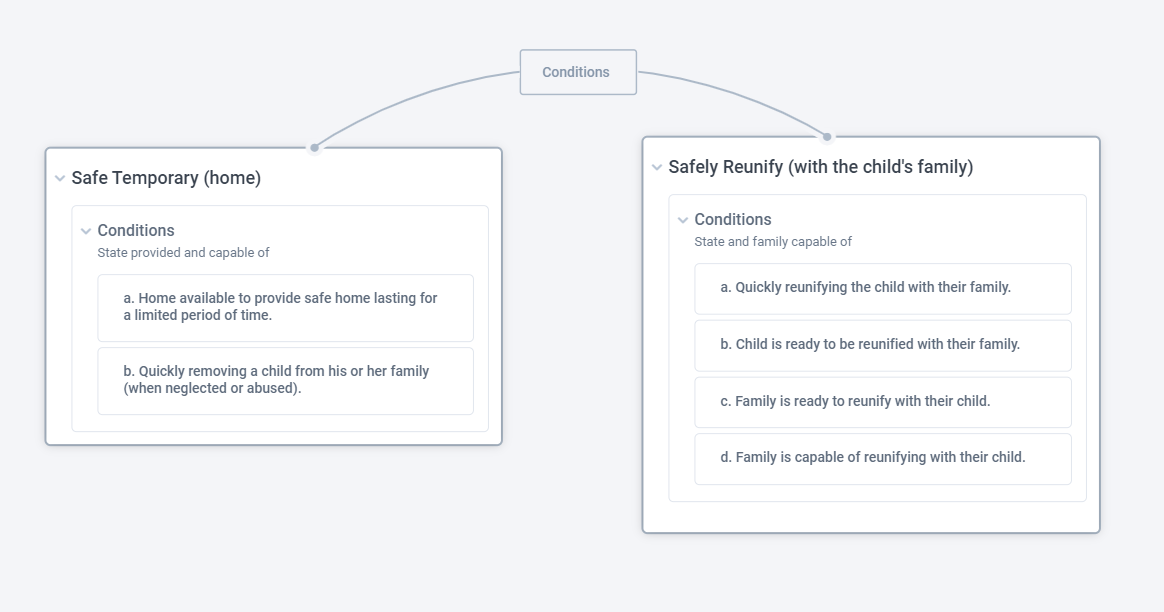This screenshot has width=1164, height=612.
Task: Select 'b. Quickly removing a child' item
Action: (286, 380)
